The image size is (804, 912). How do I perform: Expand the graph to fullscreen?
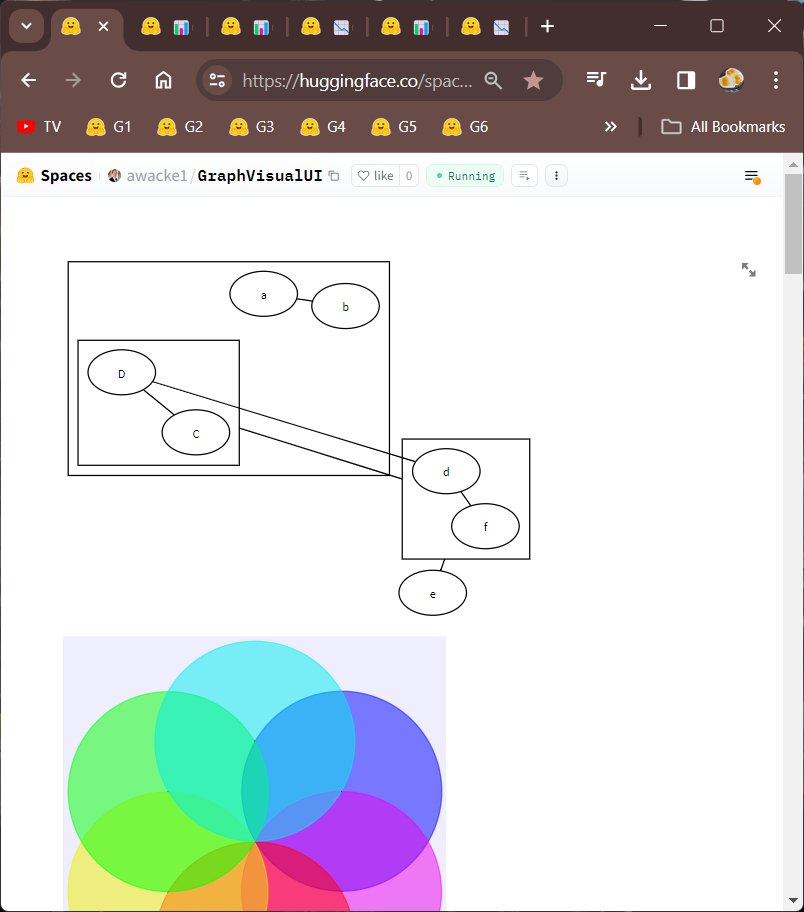[x=748, y=270]
